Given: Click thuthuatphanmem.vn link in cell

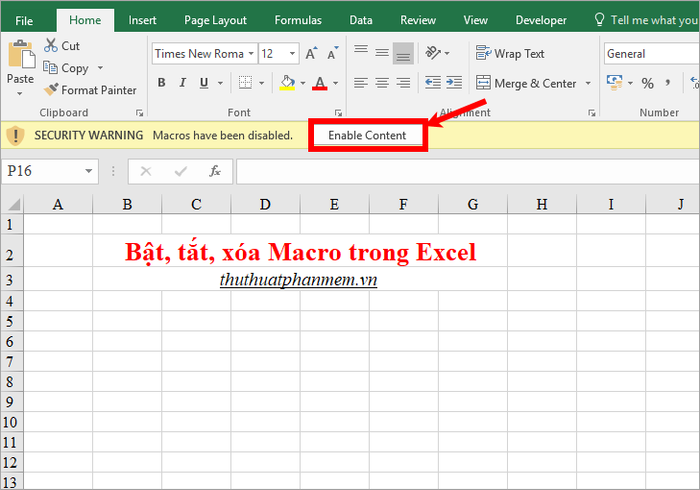Looking at the screenshot, I should (x=298, y=280).
